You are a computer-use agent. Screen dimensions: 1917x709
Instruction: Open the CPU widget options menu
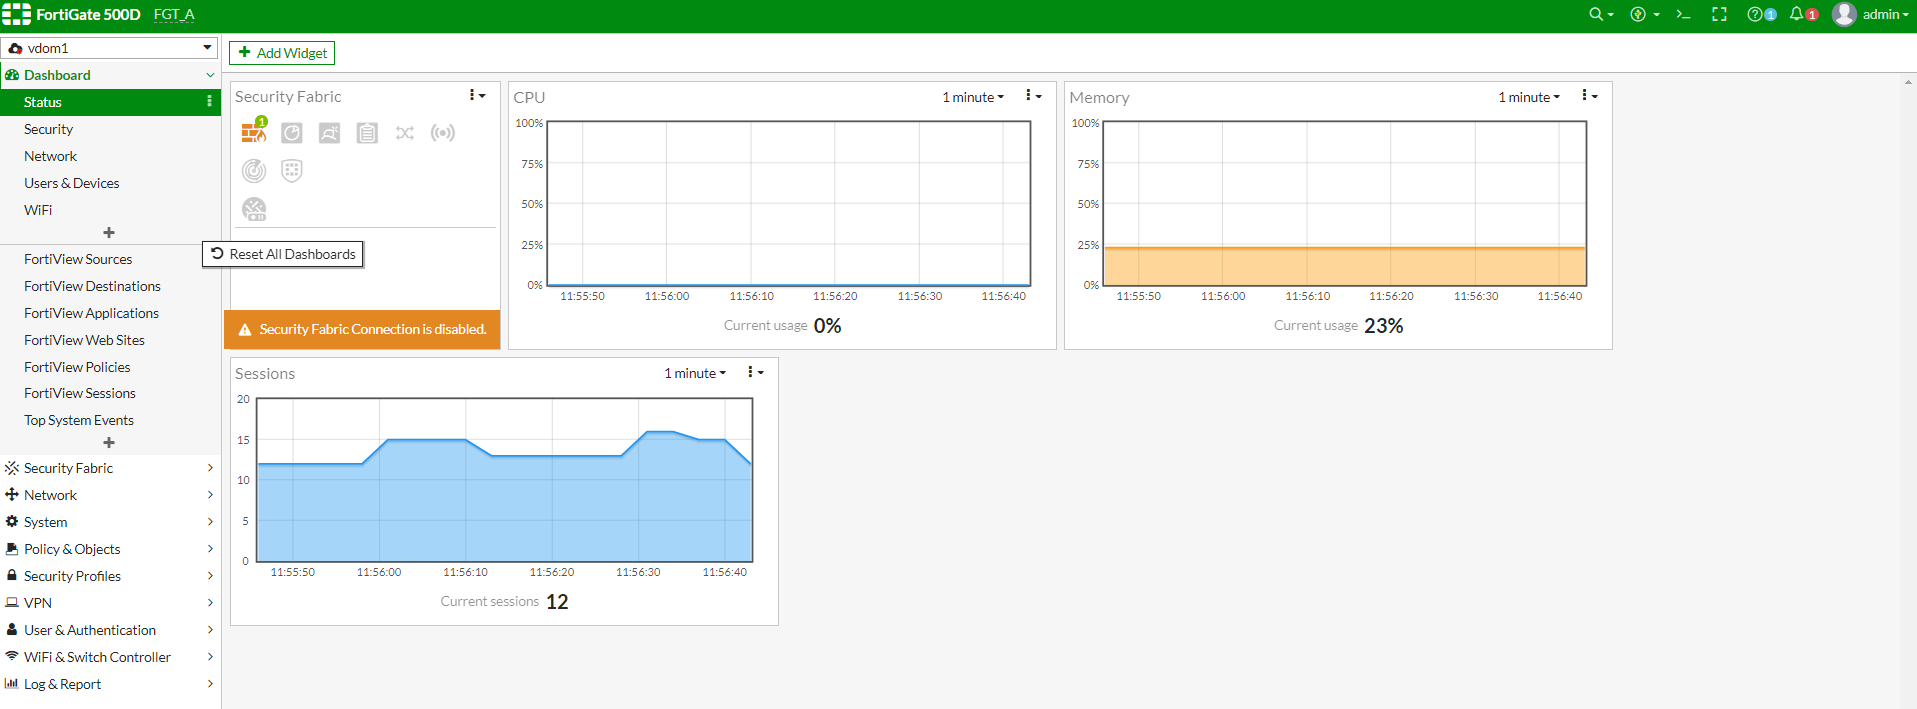pyautogui.click(x=1033, y=96)
